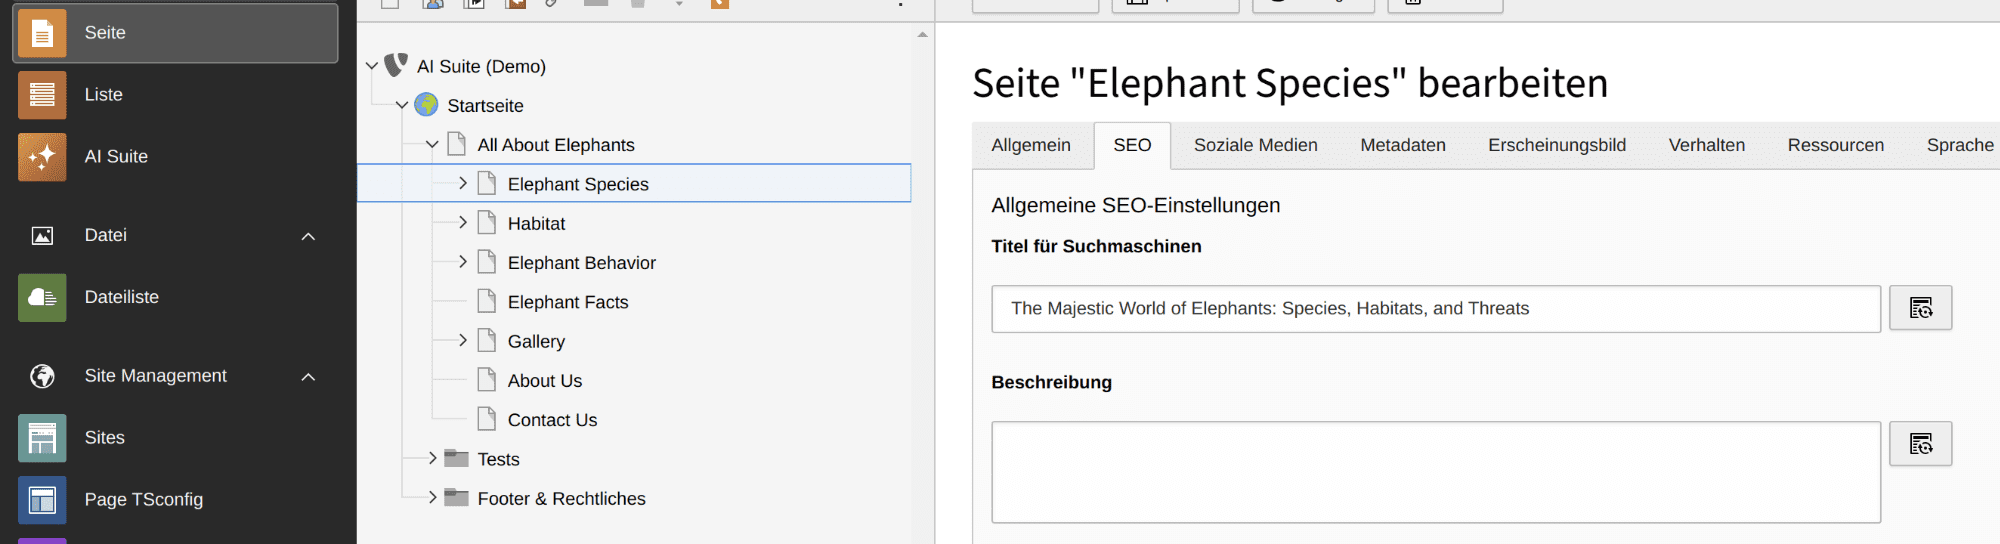The height and width of the screenshot is (544, 2000).
Task: Collapse the All About Elephants node
Action: tap(432, 144)
